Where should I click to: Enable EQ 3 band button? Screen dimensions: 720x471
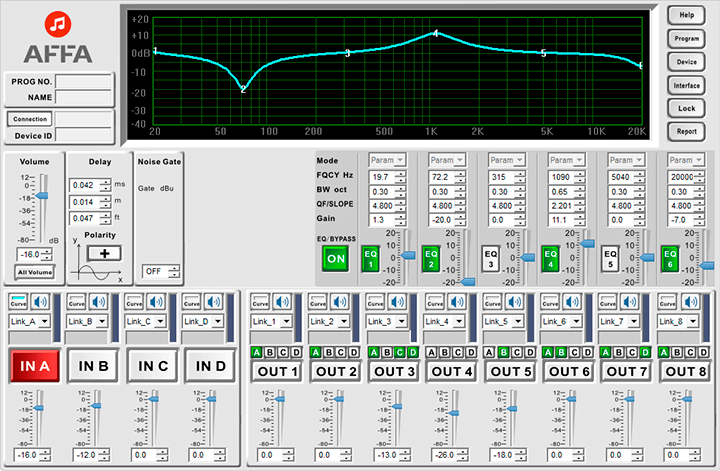(490, 259)
